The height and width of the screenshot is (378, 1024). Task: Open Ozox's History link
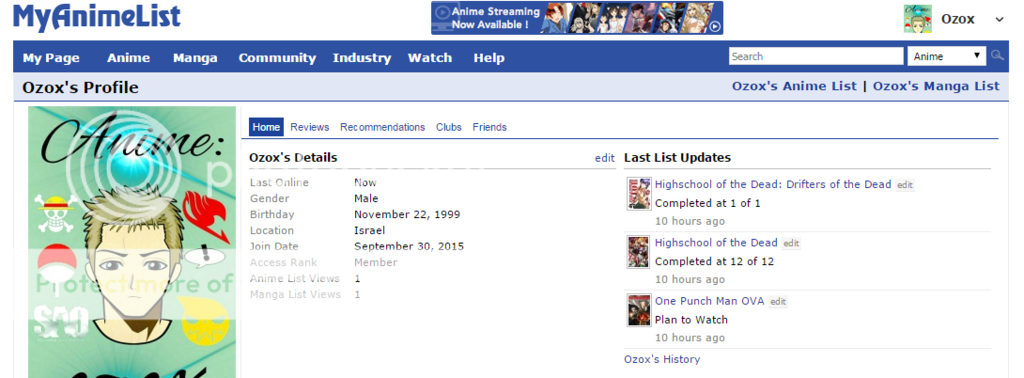[x=662, y=359]
